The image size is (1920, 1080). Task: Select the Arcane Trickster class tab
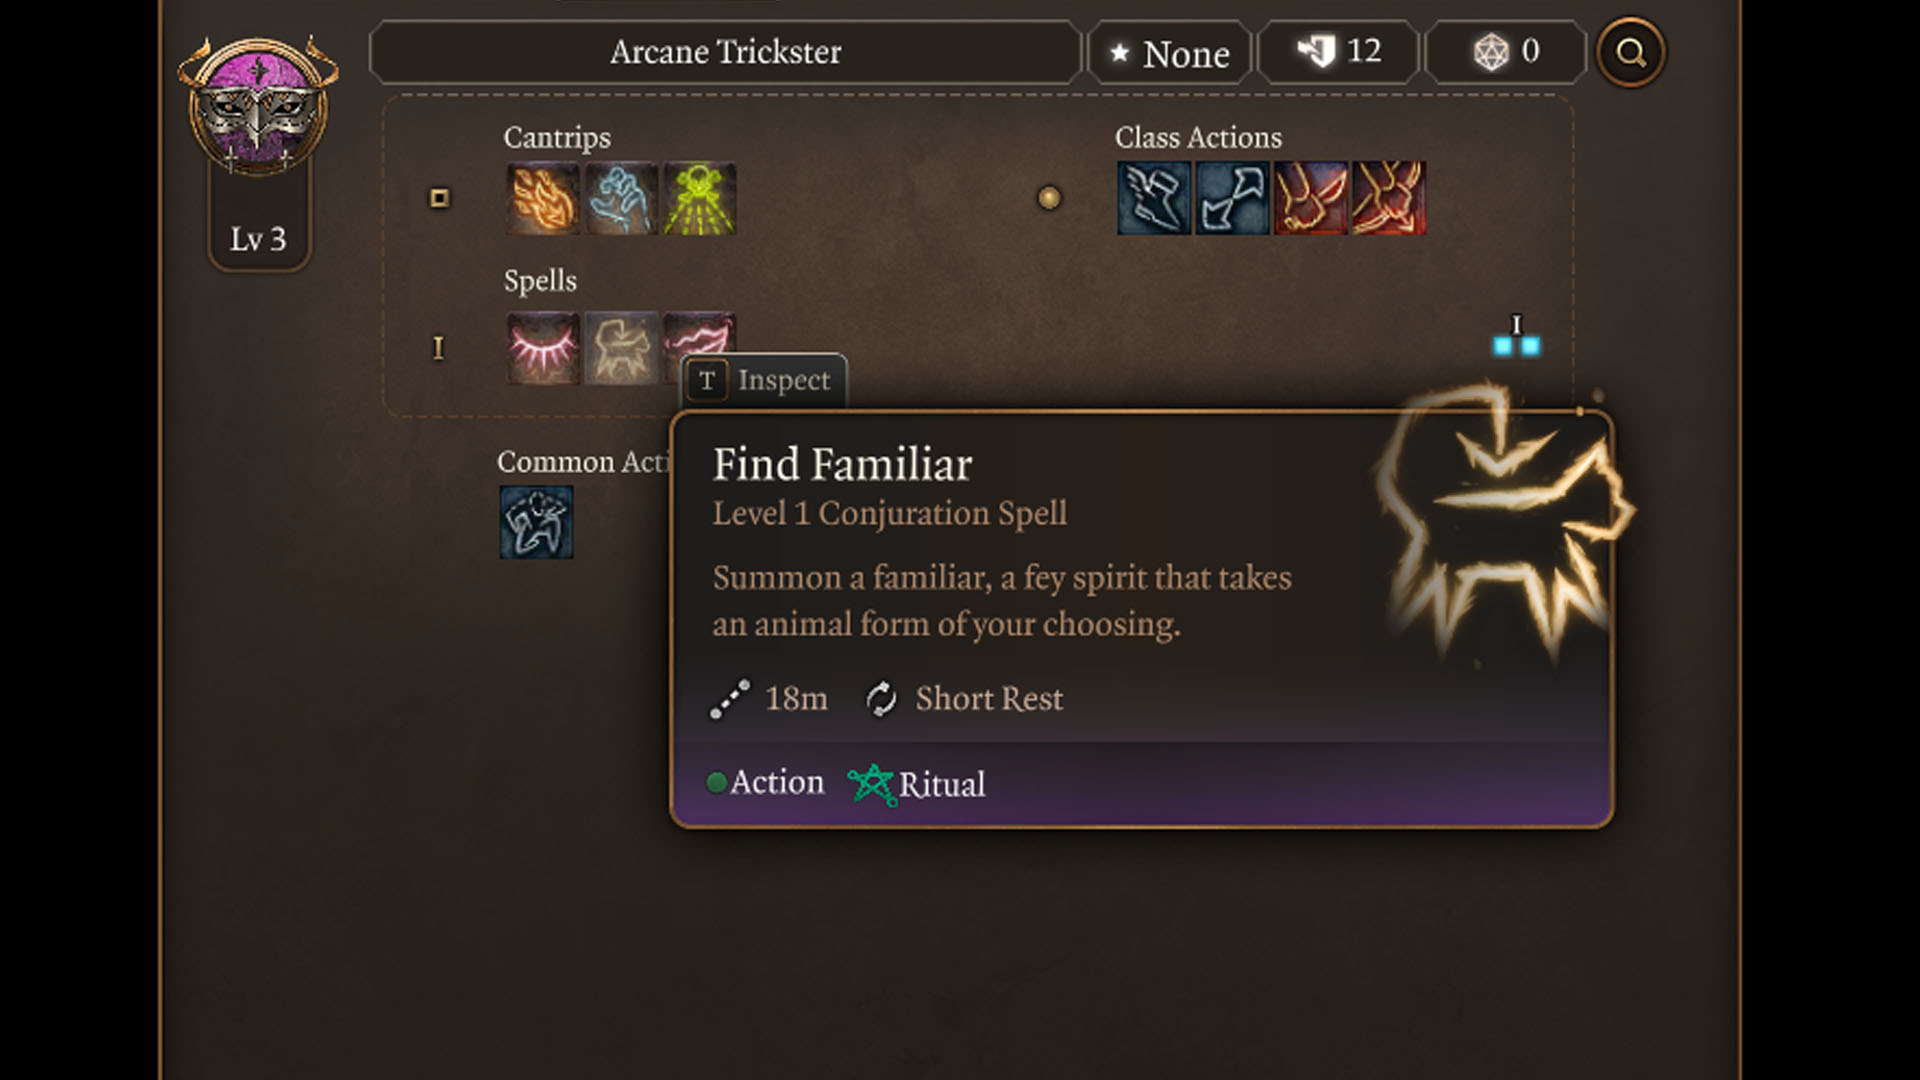pyautogui.click(x=724, y=53)
